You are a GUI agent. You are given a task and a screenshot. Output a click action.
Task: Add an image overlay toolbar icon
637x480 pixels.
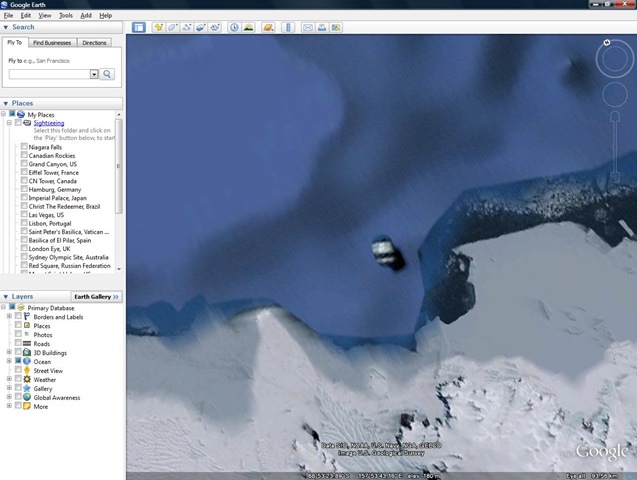tap(201, 28)
